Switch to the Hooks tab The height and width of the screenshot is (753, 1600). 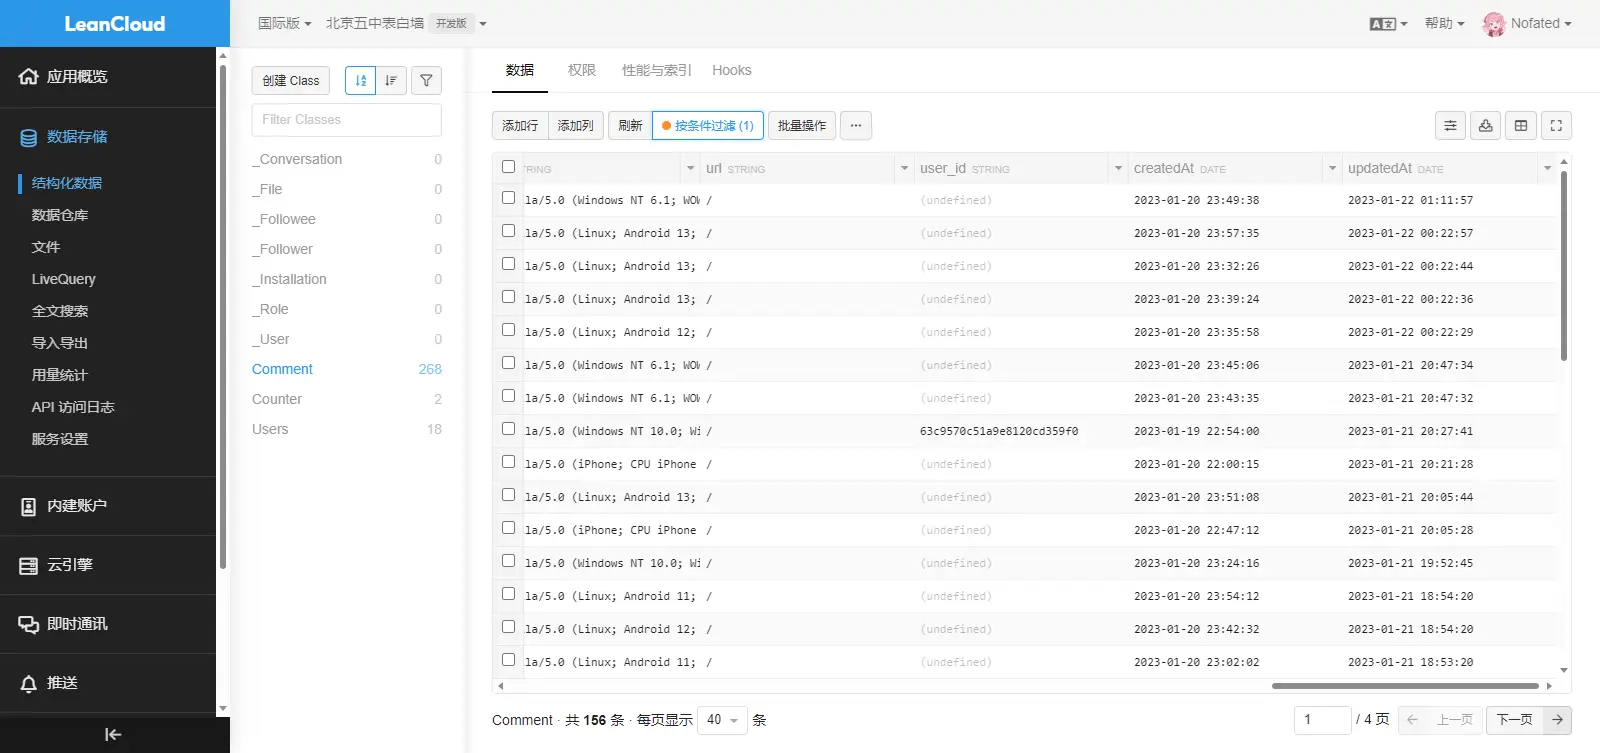(731, 70)
